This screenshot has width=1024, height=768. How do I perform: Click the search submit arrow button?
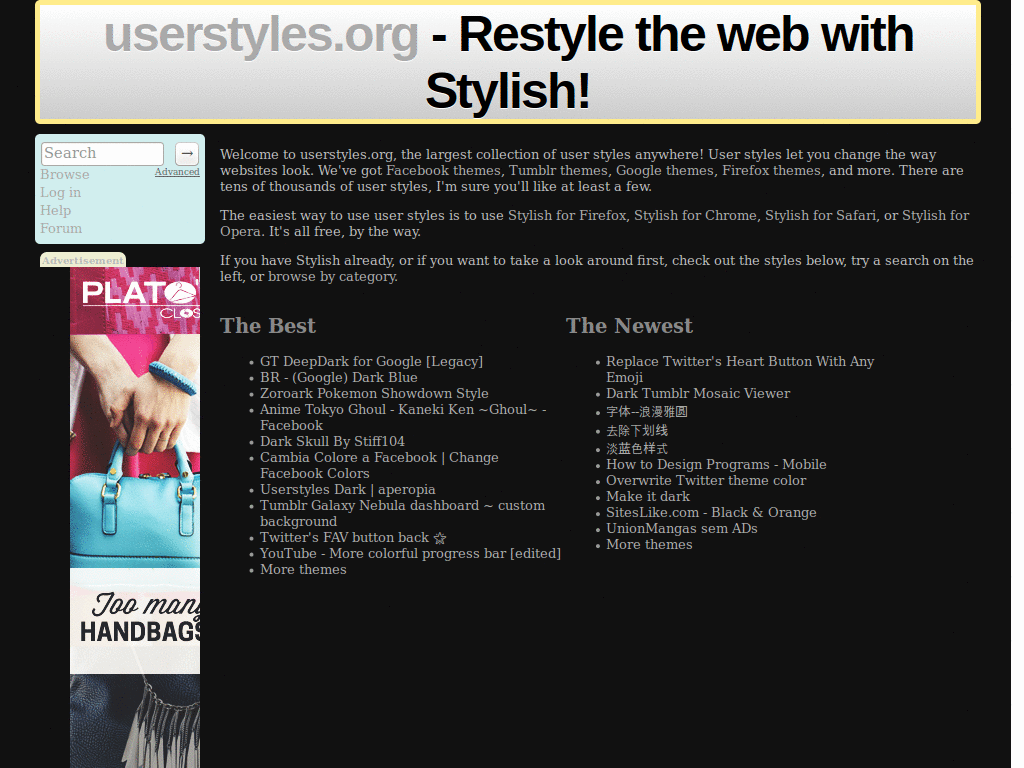click(187, 154)
